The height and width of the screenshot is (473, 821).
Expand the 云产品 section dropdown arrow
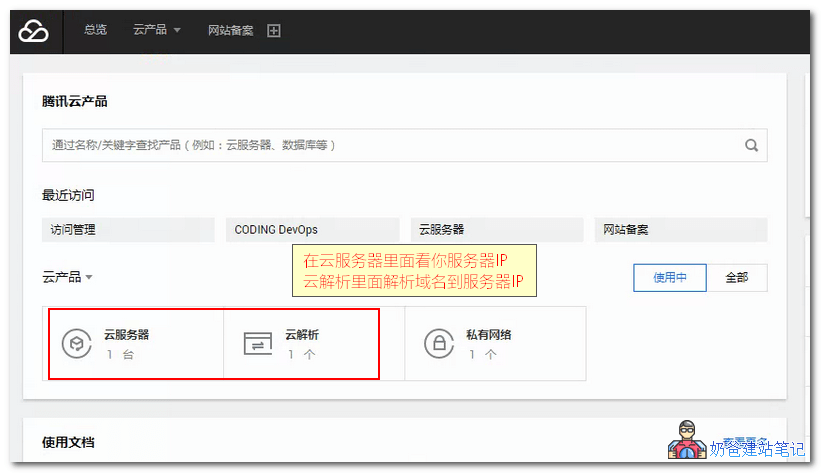click(x=89, y=277)
